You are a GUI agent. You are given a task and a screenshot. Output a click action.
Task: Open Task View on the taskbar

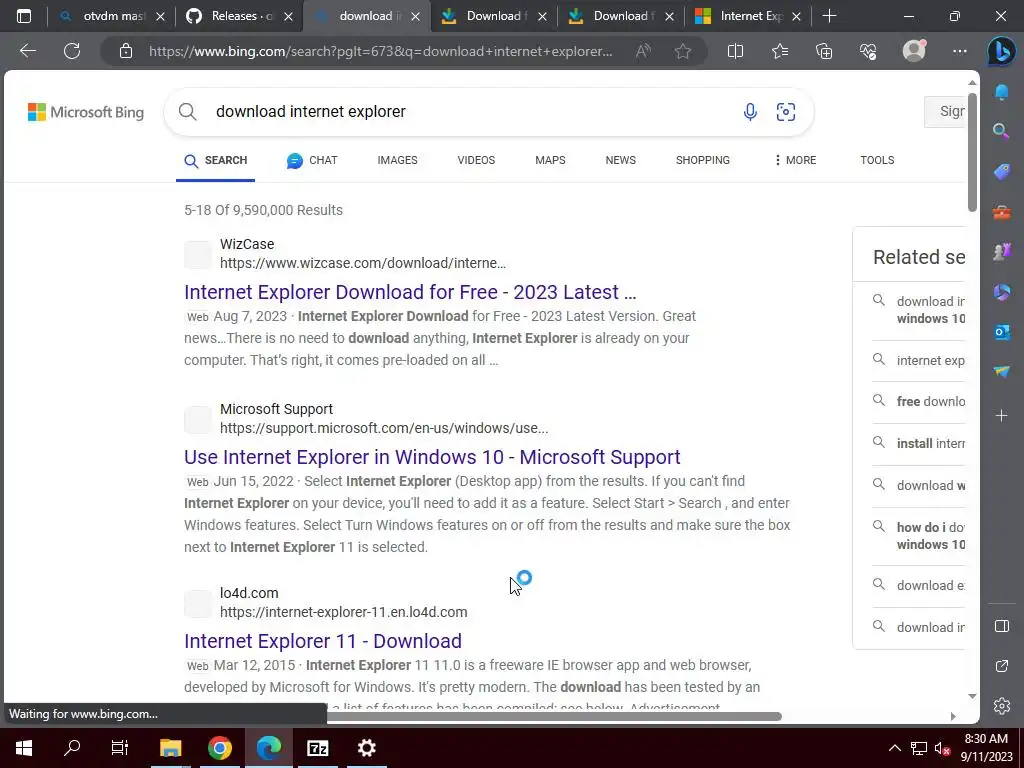coord(120,748)
